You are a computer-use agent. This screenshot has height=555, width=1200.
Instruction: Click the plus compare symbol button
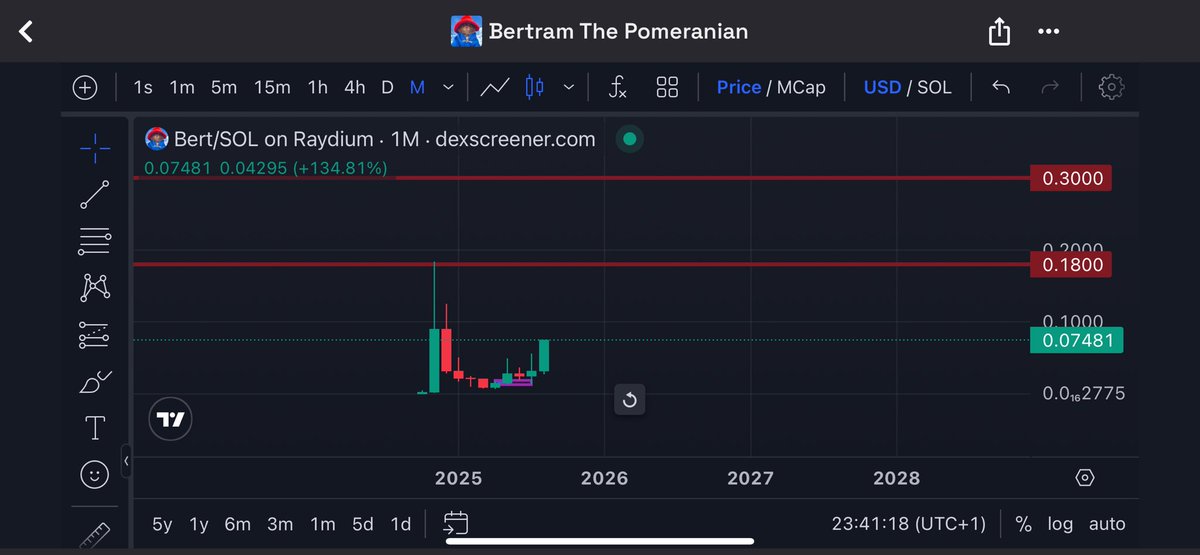pos(85,87)
